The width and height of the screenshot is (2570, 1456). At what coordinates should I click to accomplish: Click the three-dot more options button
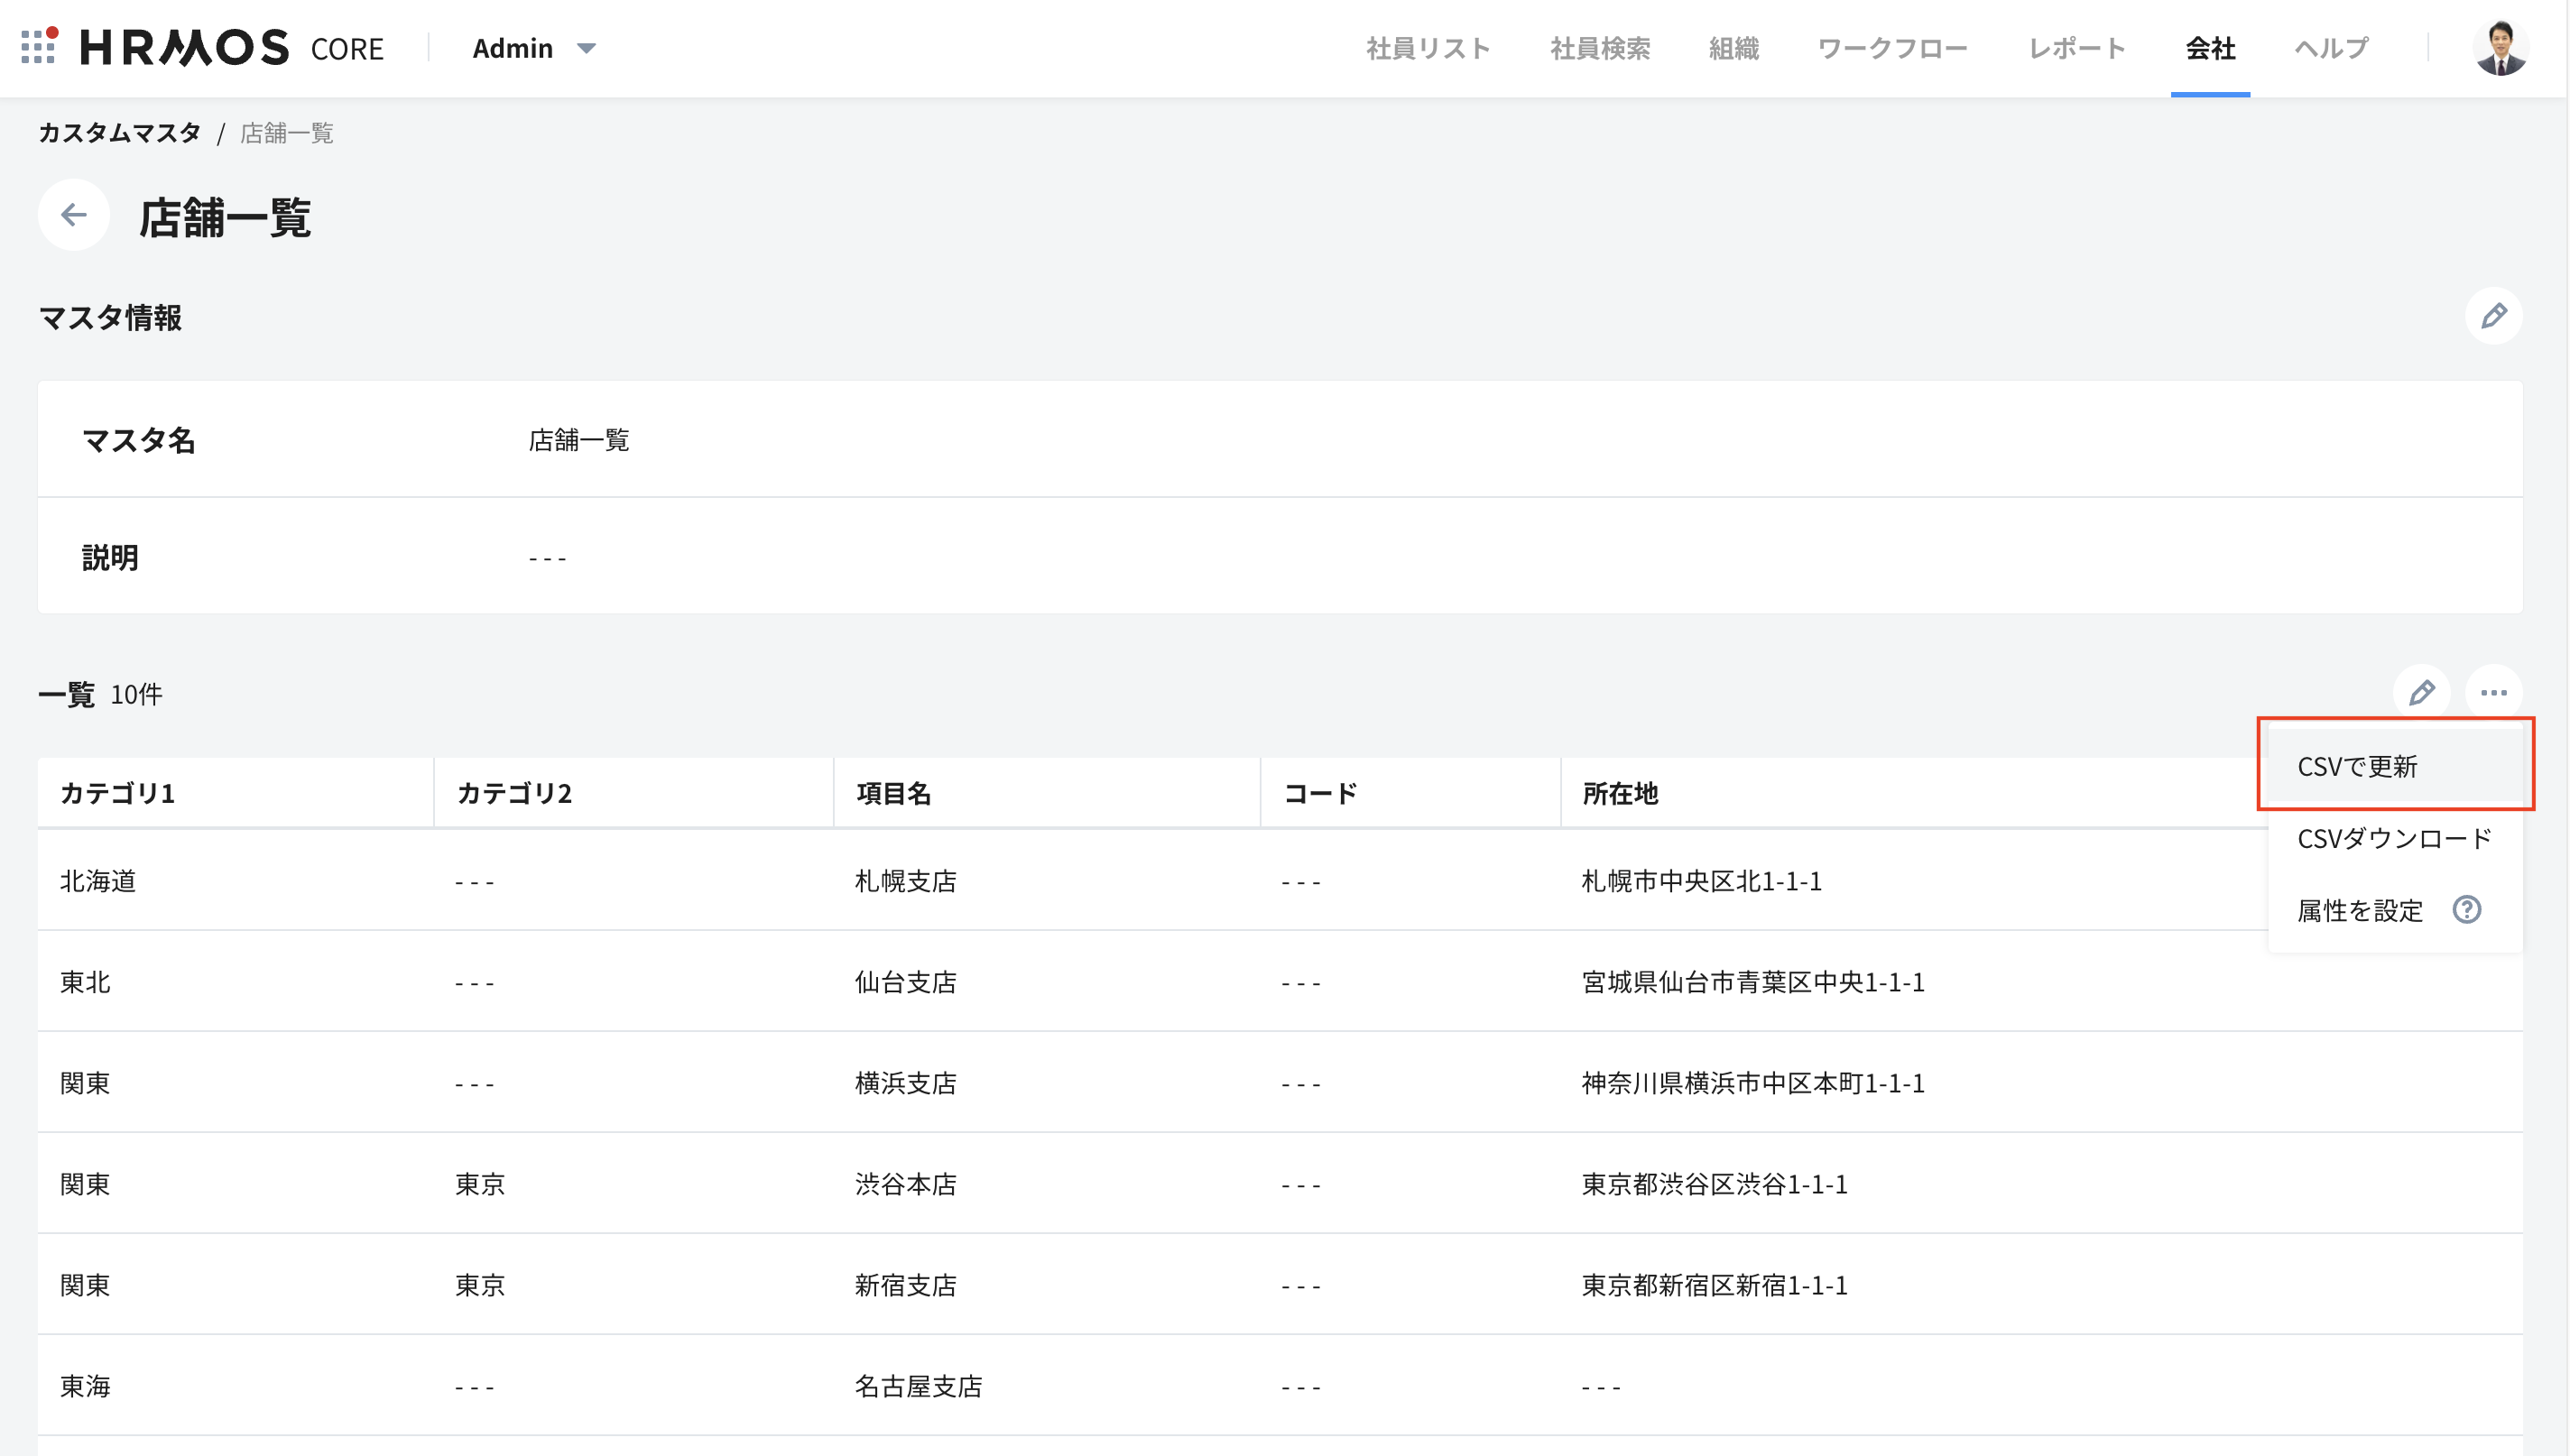pos(2493,693)
